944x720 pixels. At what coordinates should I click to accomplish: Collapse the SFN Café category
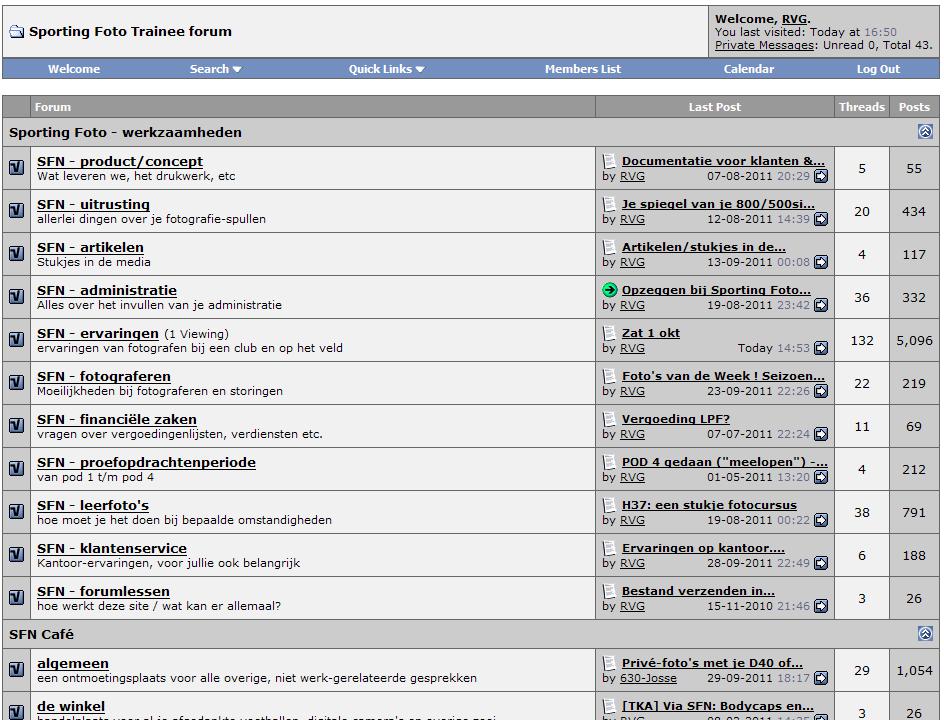coord(925,634)
